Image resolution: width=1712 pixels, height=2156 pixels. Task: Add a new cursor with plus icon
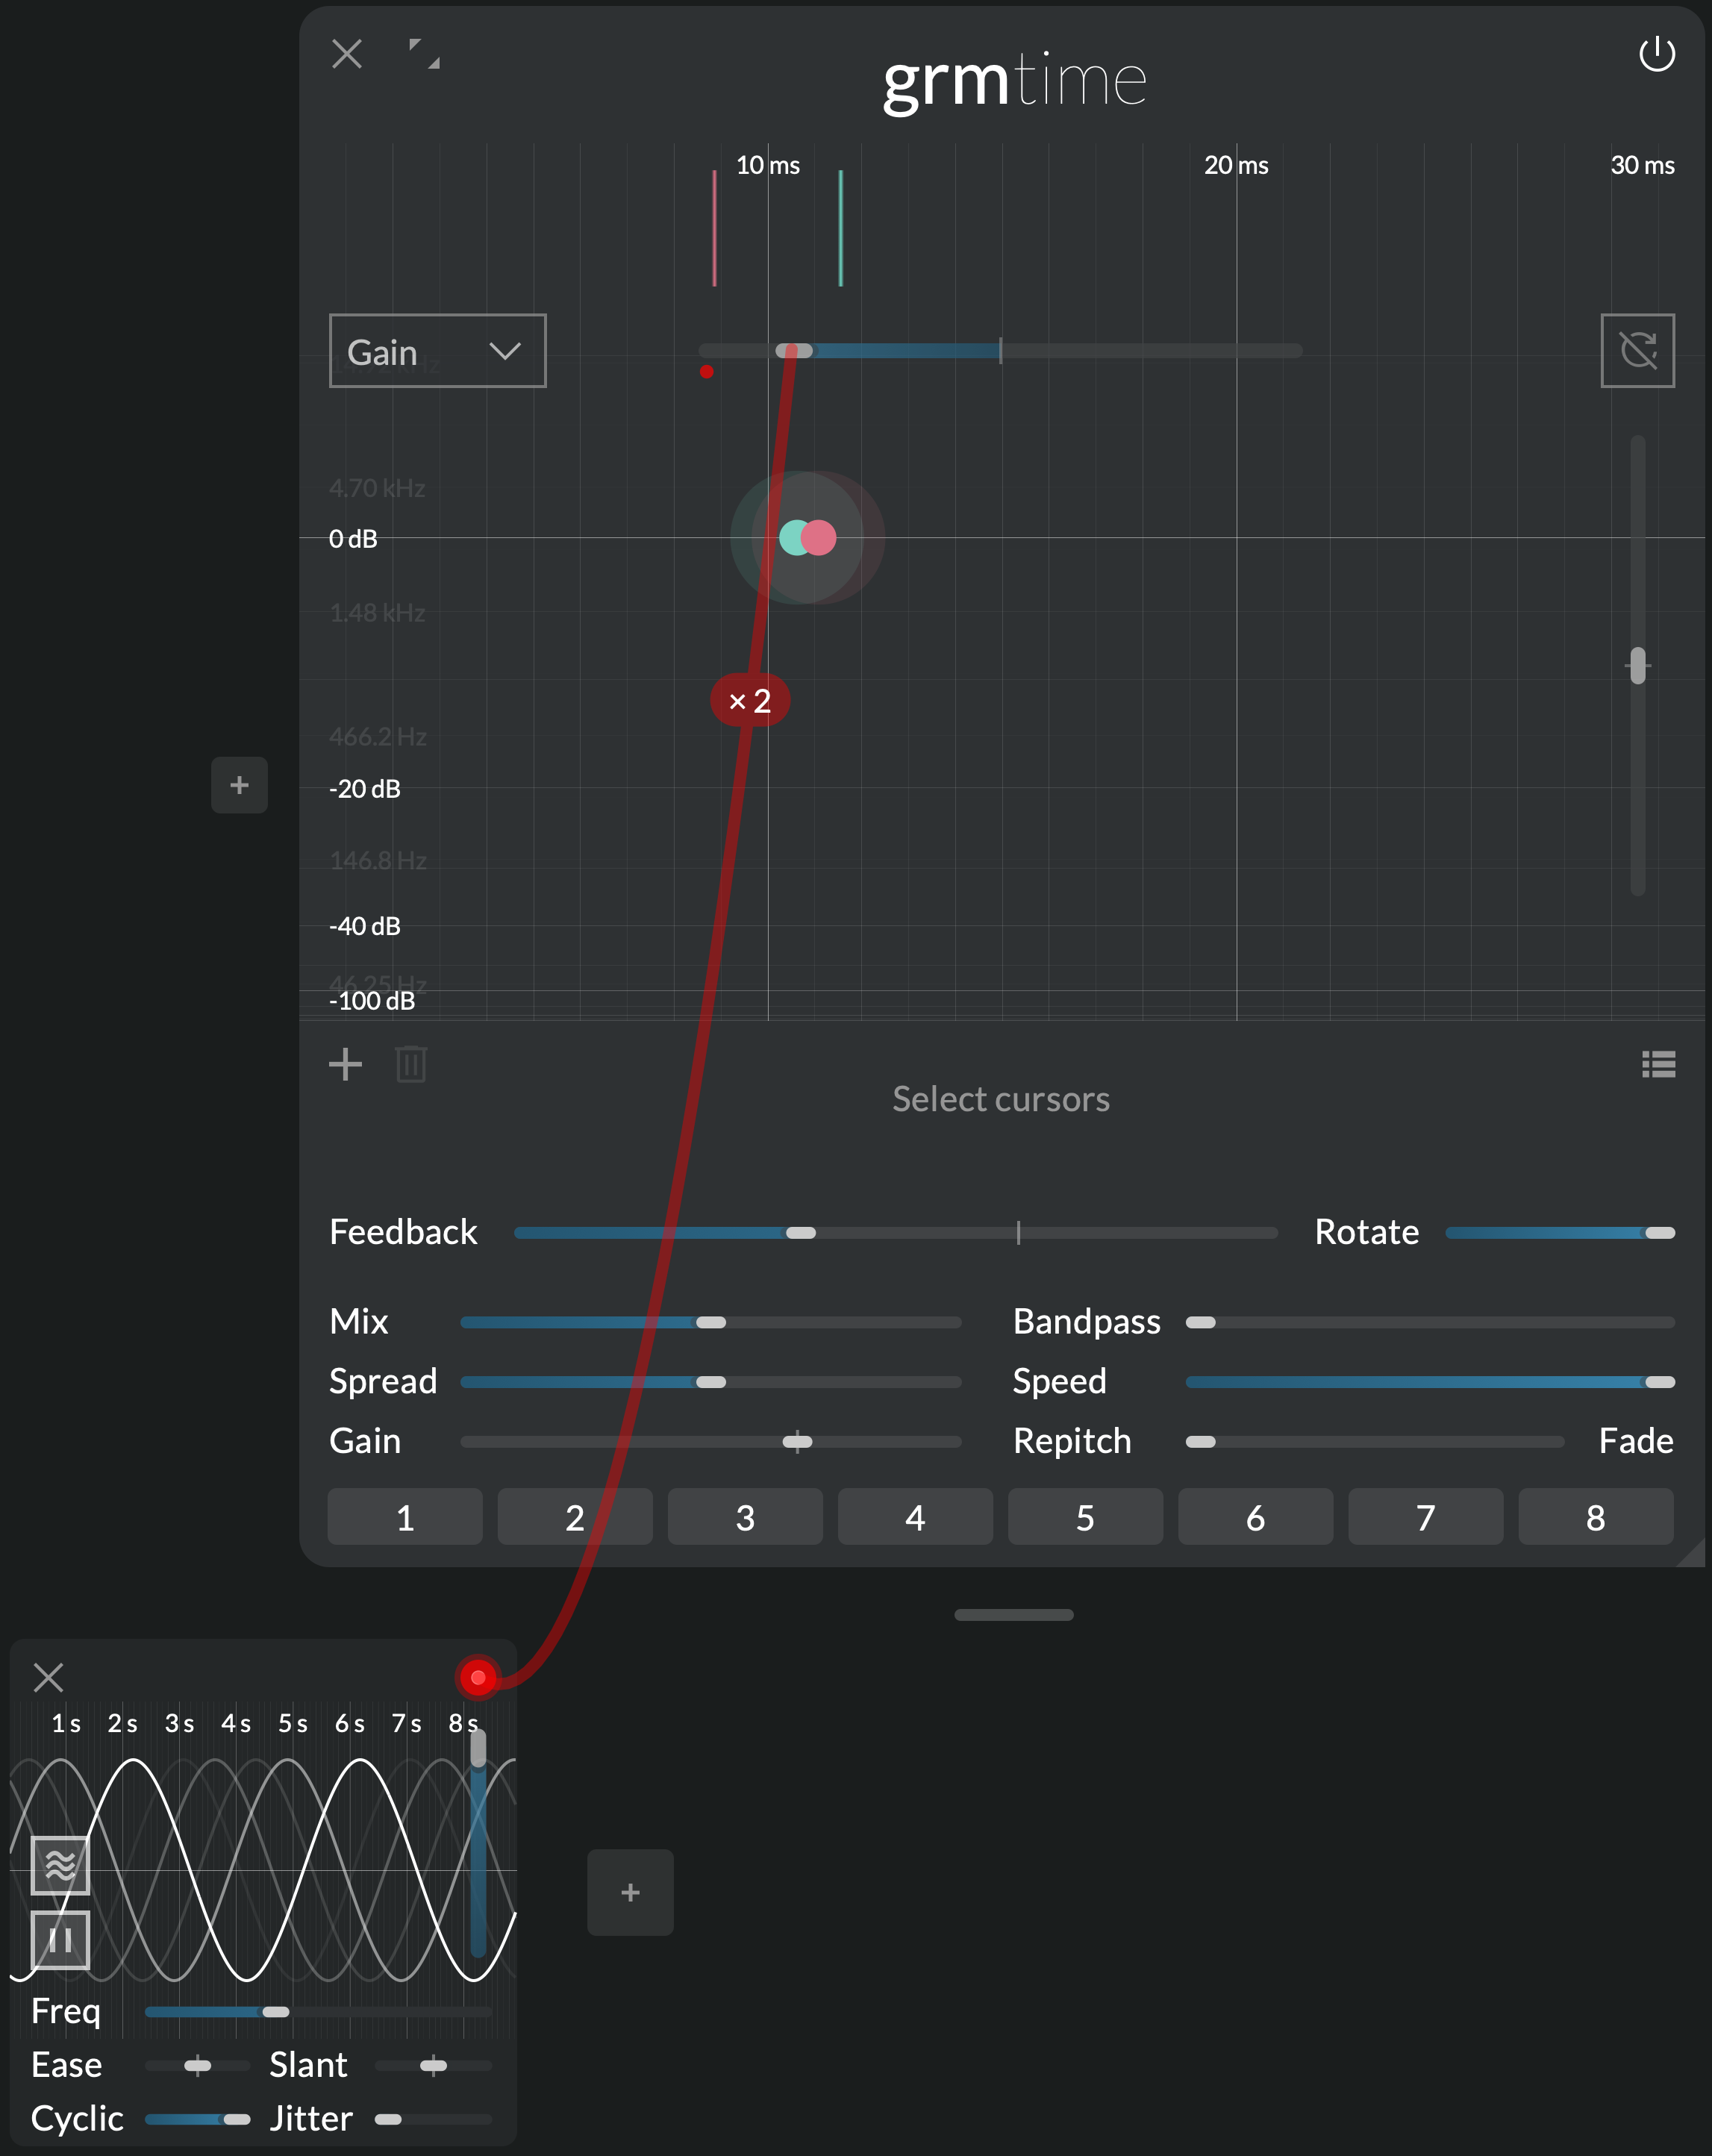coord(345,1064)
